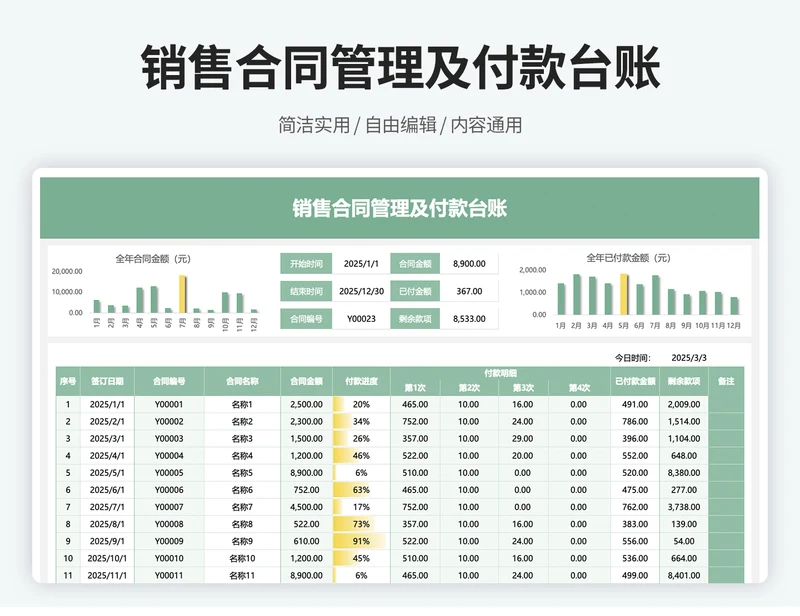Image resolution: width=800 pixels, height=616 pixels.
Task: Select the 备注 column header
Action: click(726, 381)
